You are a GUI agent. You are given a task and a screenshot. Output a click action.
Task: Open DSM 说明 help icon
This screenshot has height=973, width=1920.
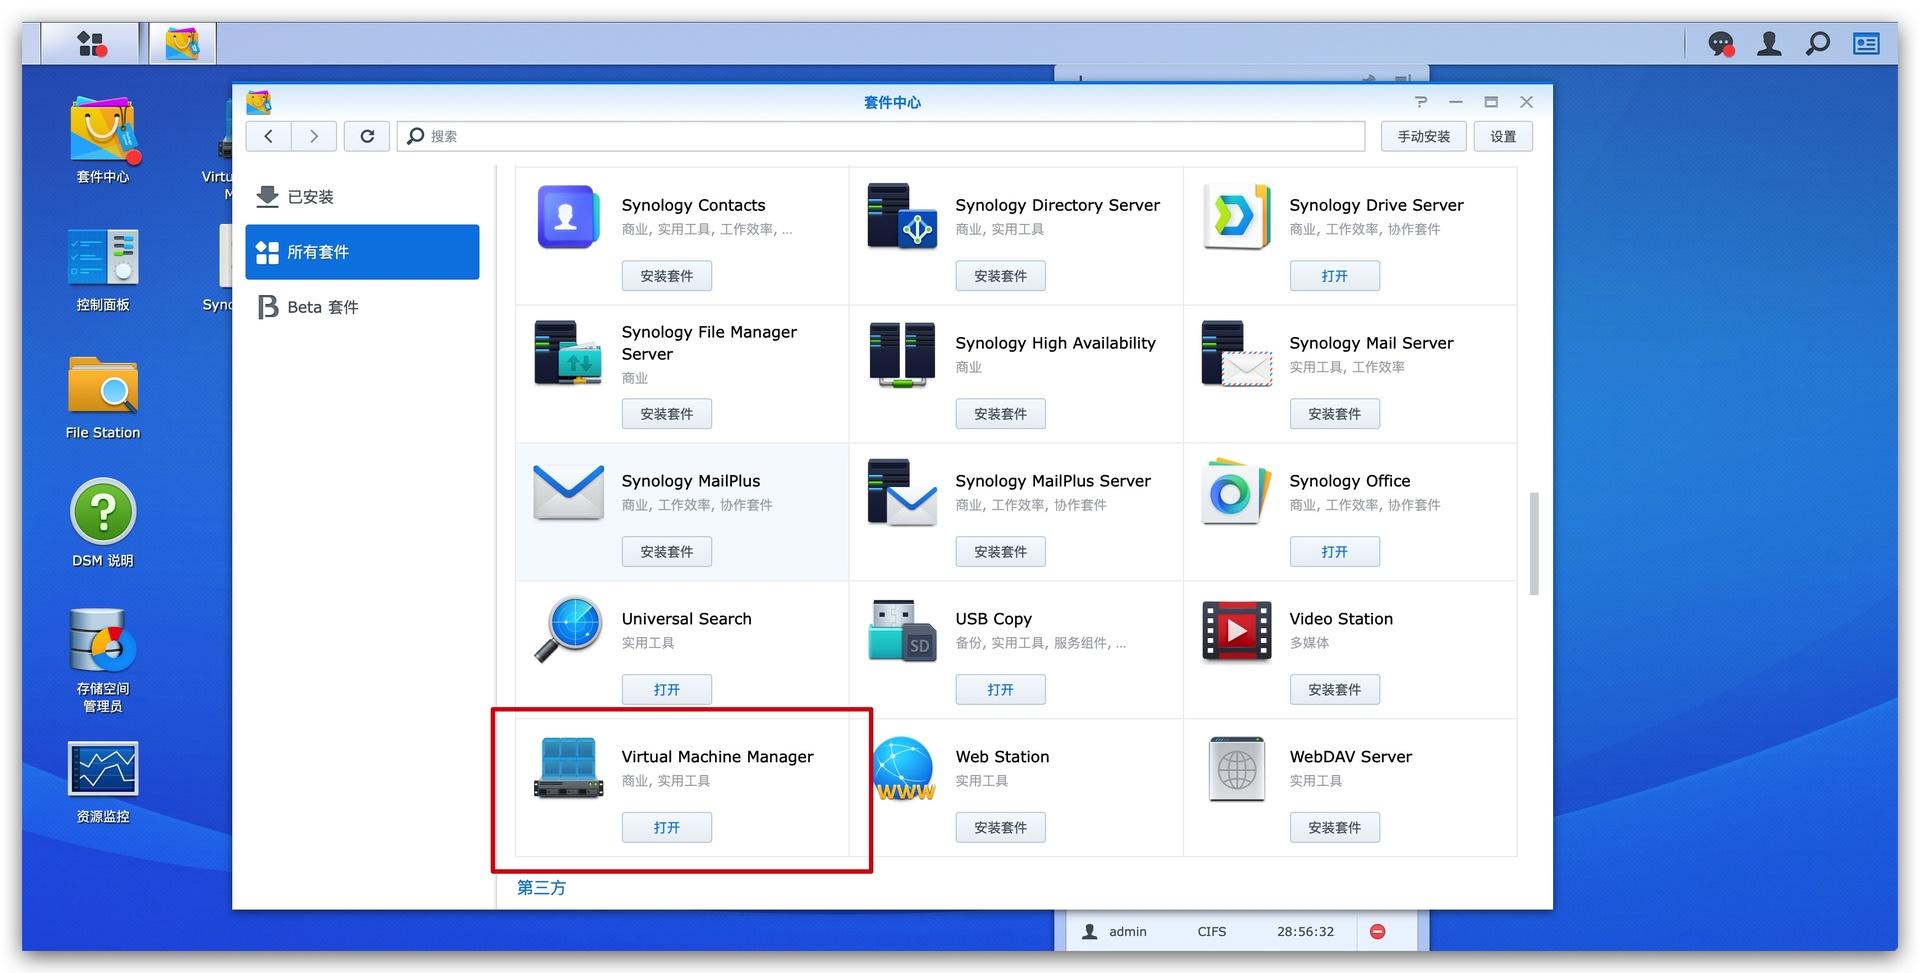pos(103,524)
